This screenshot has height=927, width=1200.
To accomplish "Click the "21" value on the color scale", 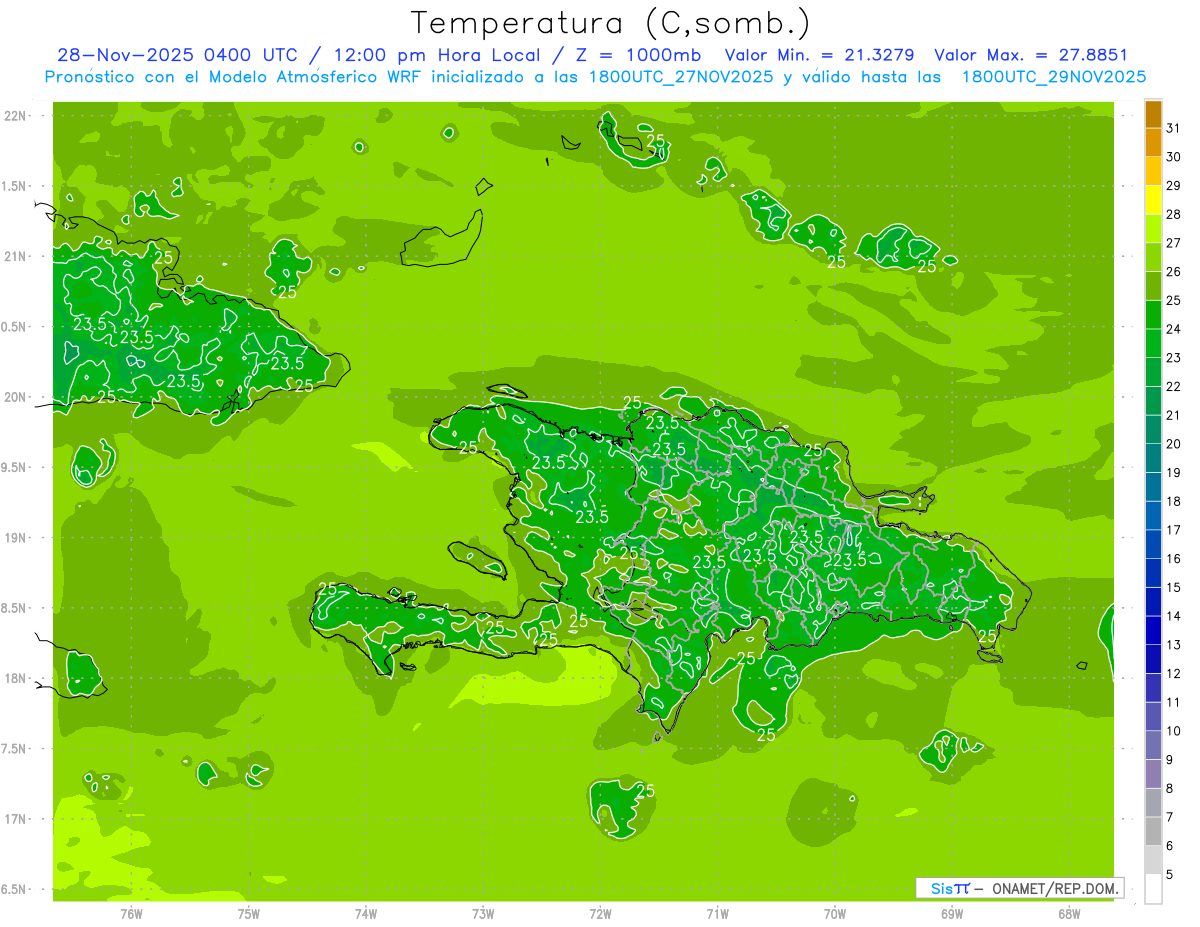I will click(1174, 415).
